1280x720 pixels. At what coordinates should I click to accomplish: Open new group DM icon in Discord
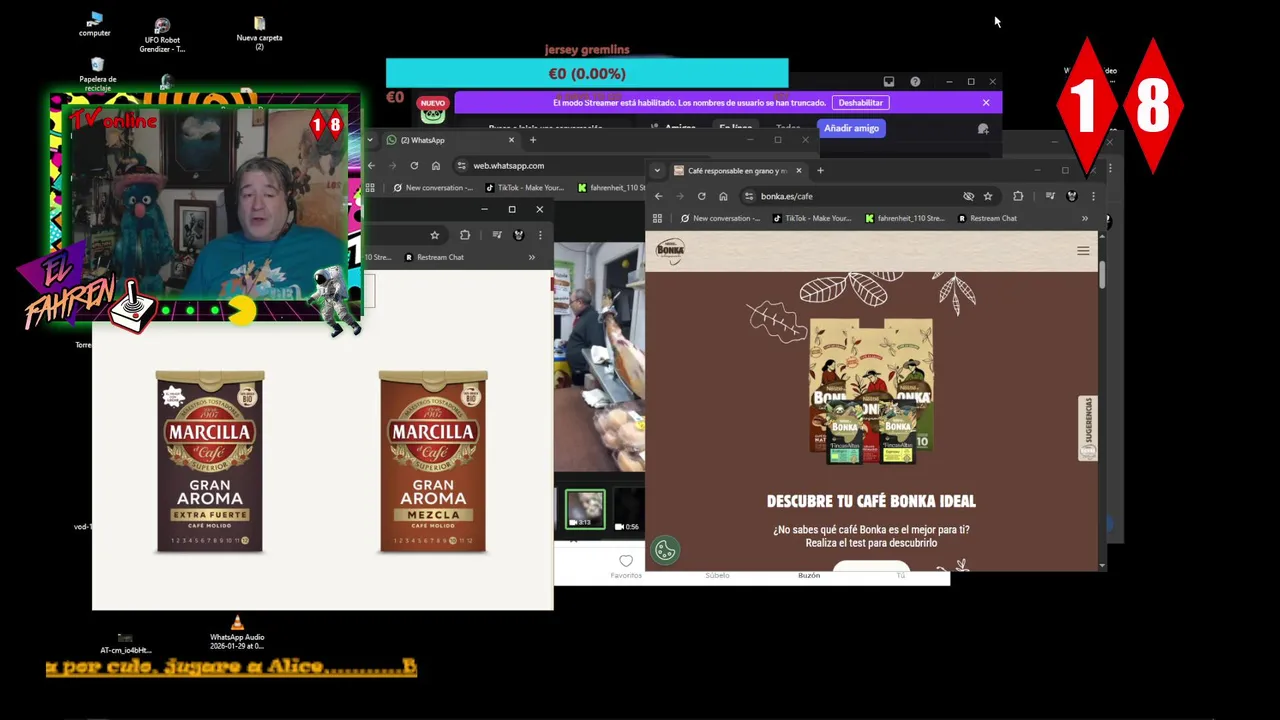click(983, 128)
